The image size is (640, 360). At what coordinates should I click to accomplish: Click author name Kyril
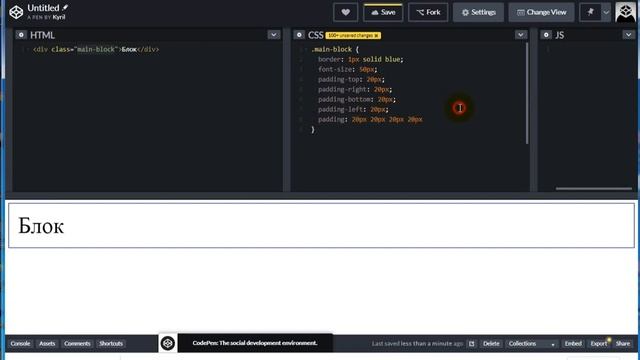pos(59,17)
